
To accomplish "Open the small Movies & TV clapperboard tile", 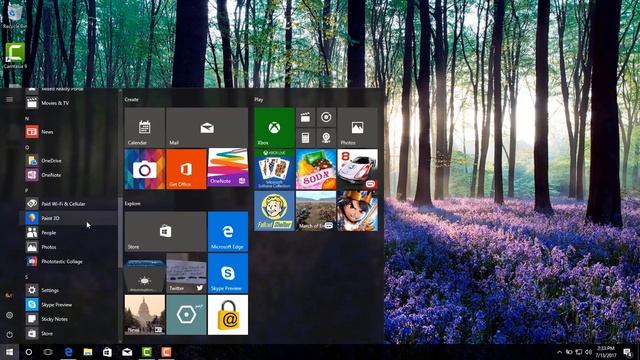I will click(305, 118).
